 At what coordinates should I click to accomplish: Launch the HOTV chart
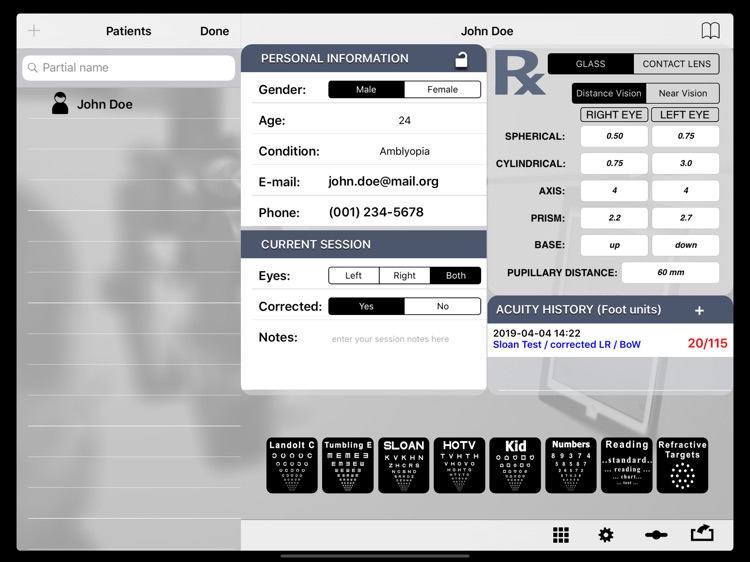pyautogui.click(x=459, y=465)
